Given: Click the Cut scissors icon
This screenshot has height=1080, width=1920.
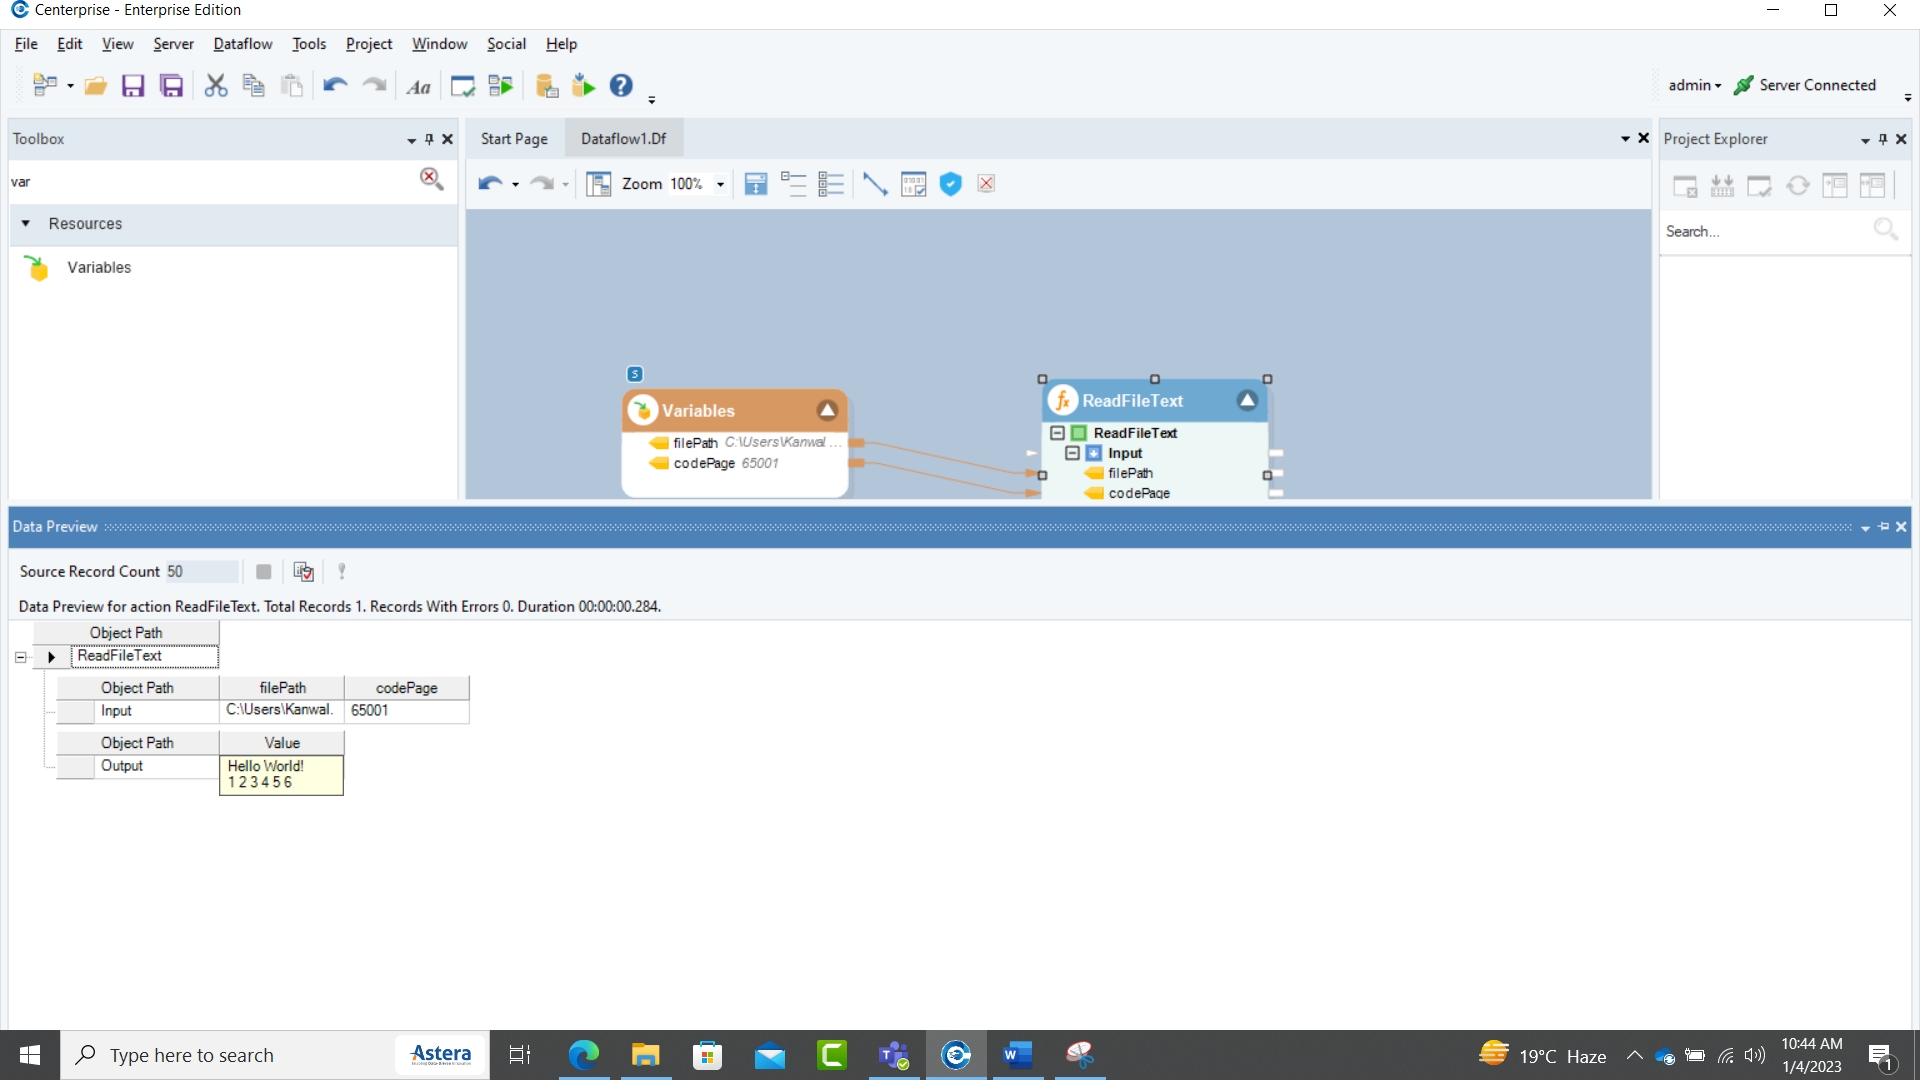Looking at the screenshot, I should 215,86.
